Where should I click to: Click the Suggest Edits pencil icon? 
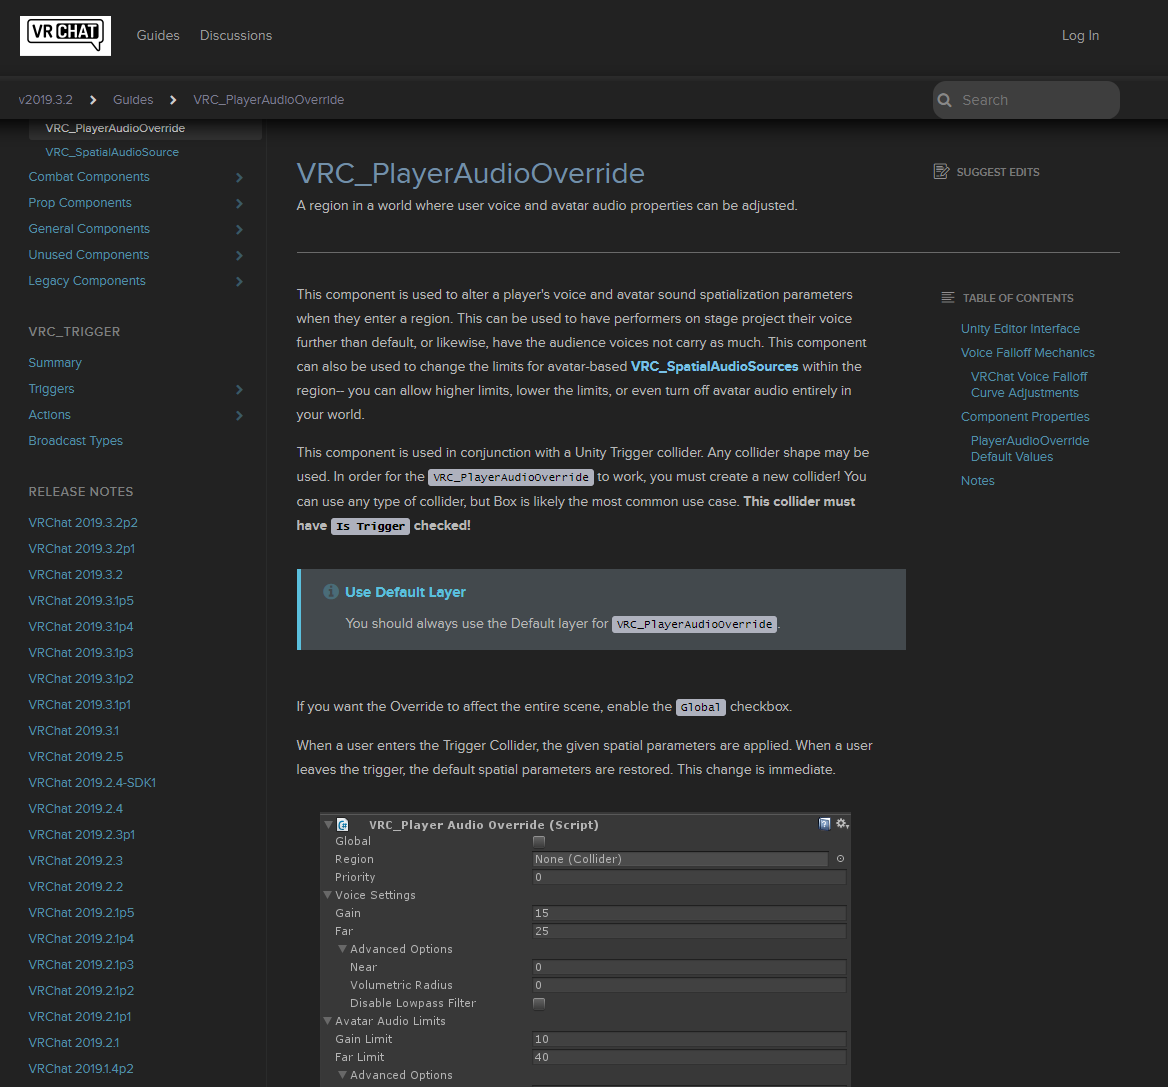[x=941, y=172]
